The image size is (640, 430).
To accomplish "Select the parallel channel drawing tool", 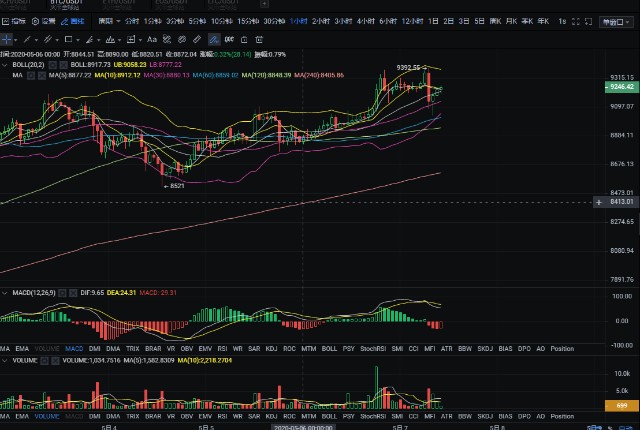I will [x=48, y=40].
